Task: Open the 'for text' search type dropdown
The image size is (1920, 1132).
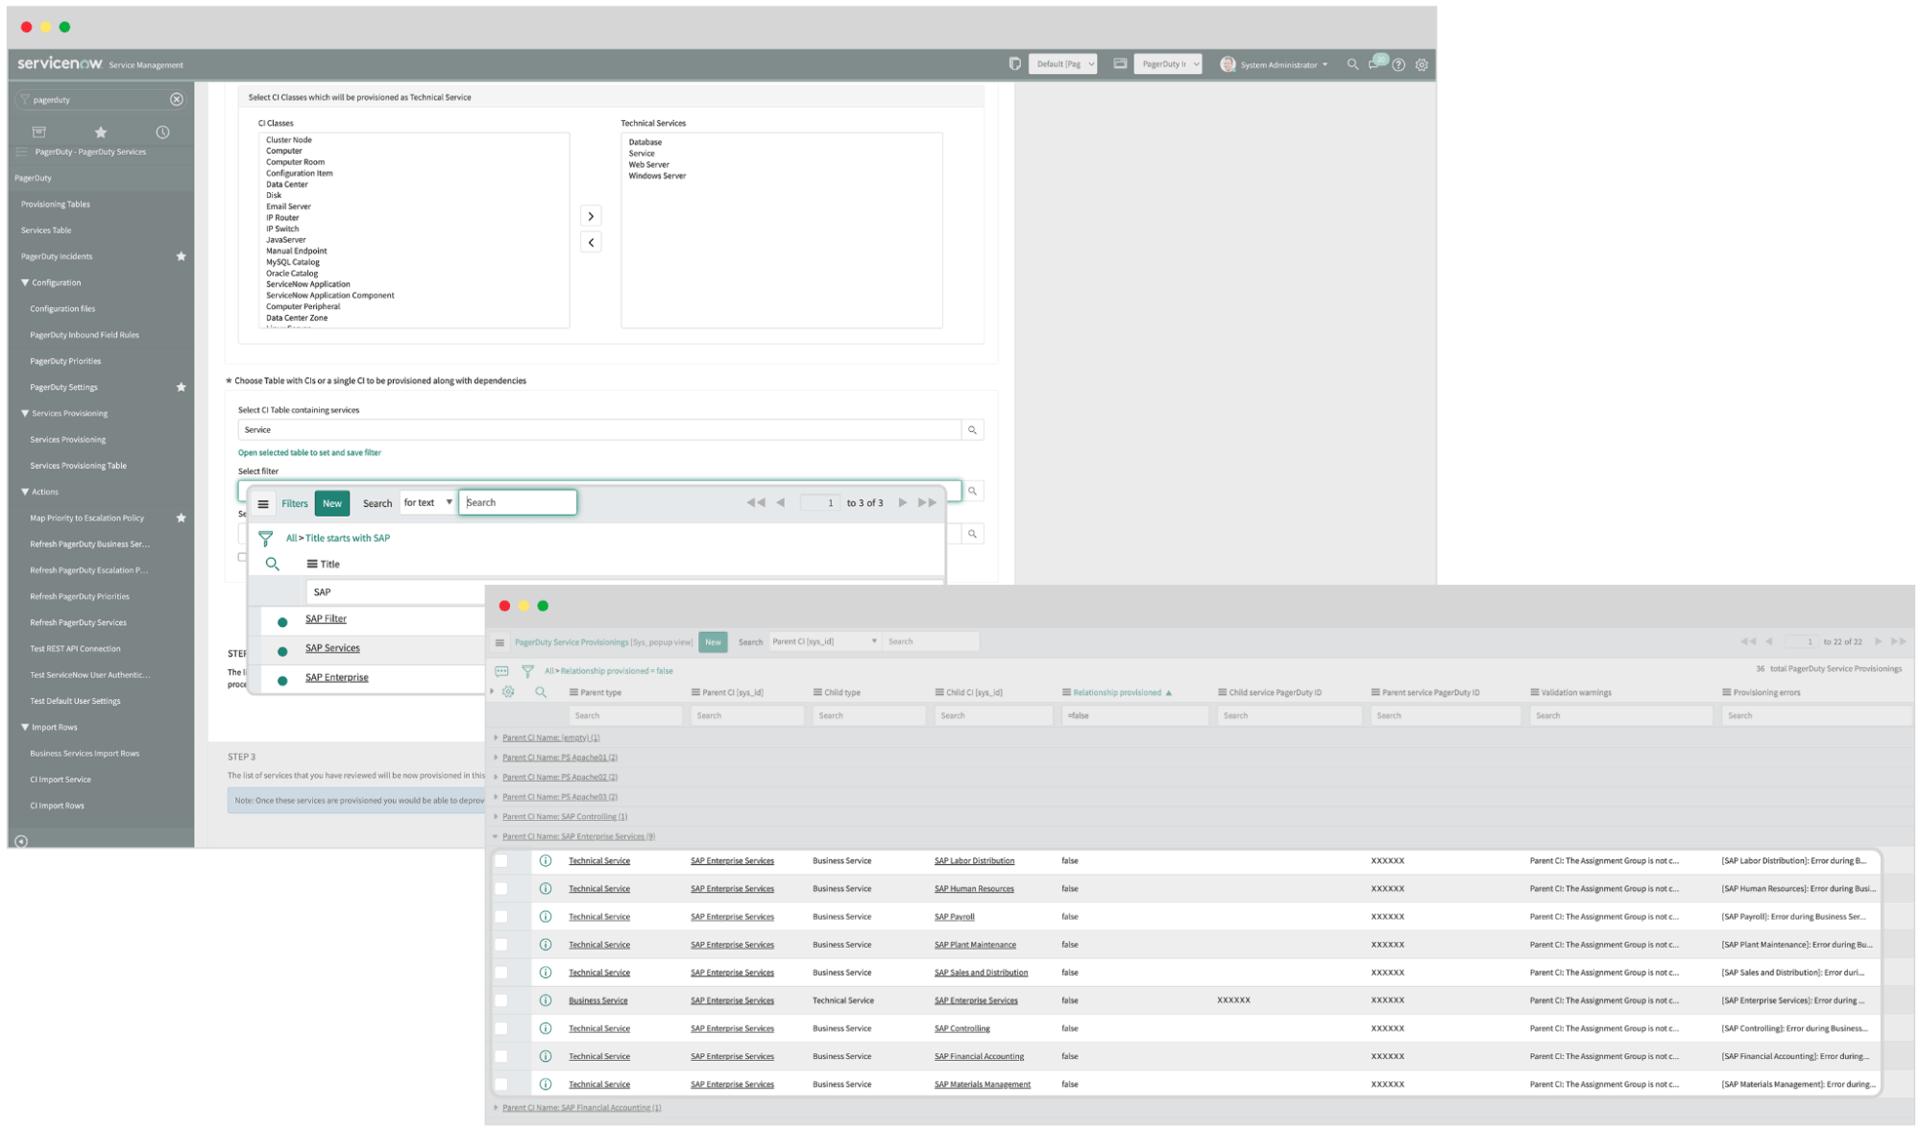Action: point(427,502)
